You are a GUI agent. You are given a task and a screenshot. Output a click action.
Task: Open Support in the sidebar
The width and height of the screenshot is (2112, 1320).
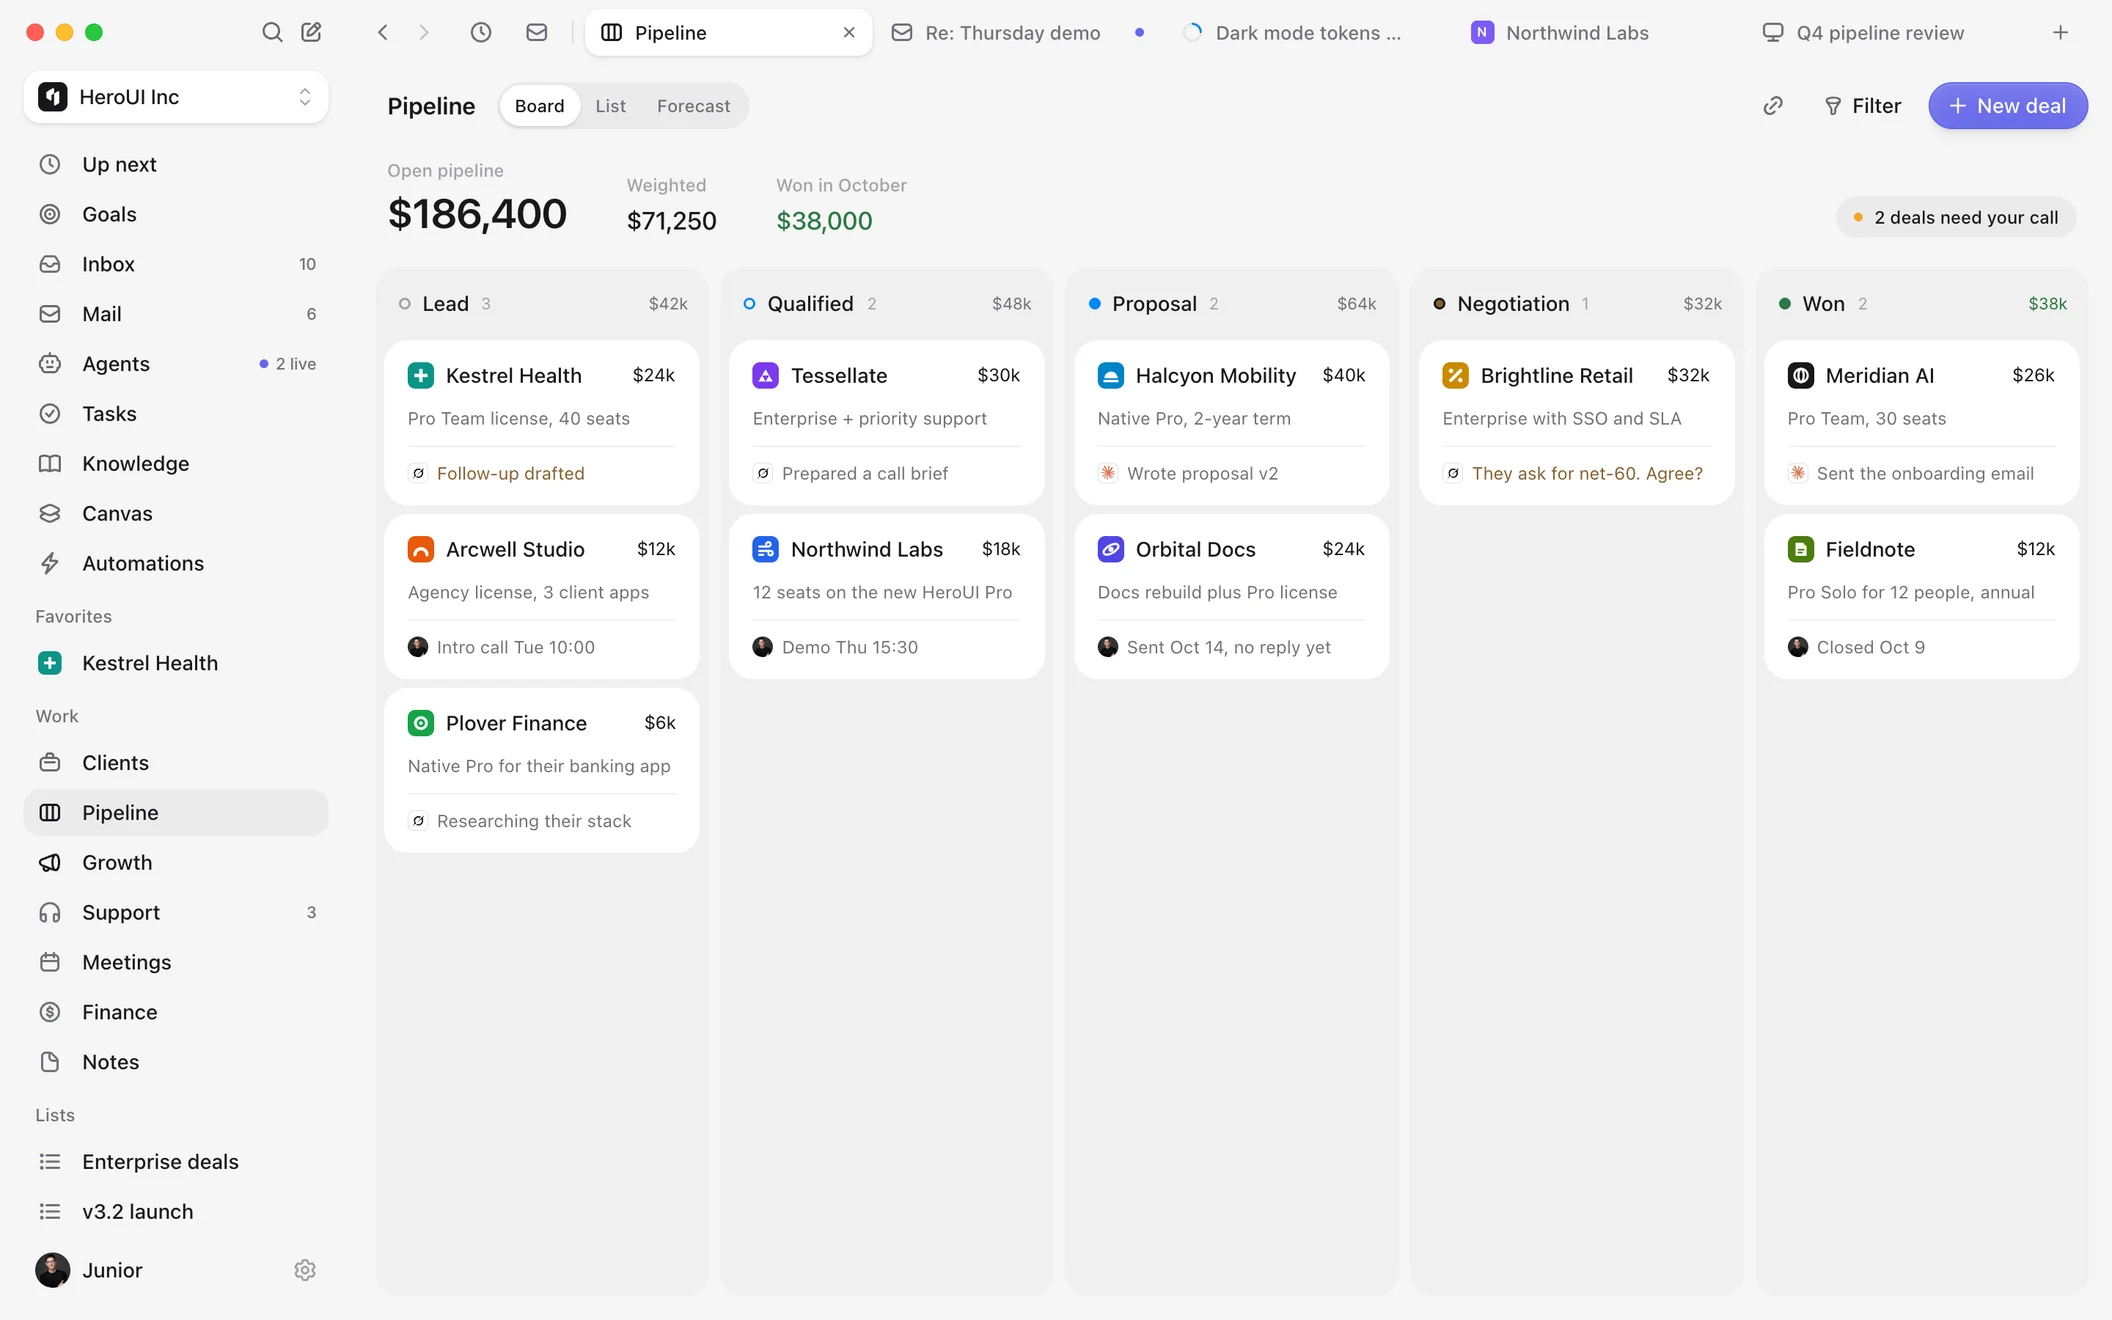176,912
